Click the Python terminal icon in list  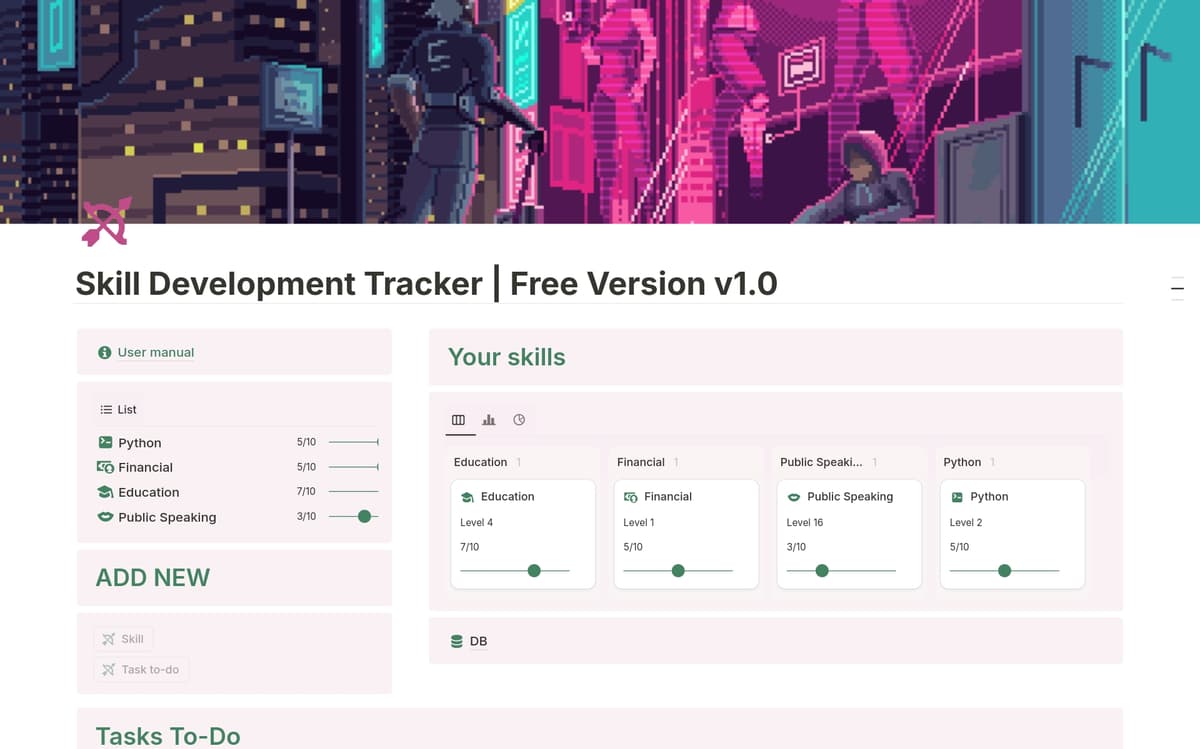pos(105,442)
